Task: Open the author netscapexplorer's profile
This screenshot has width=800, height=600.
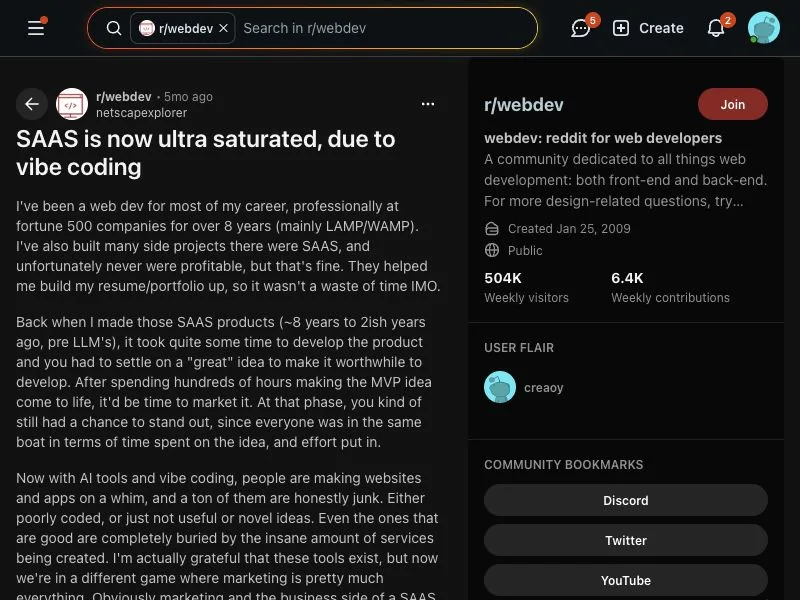Action: pos(141,113)
